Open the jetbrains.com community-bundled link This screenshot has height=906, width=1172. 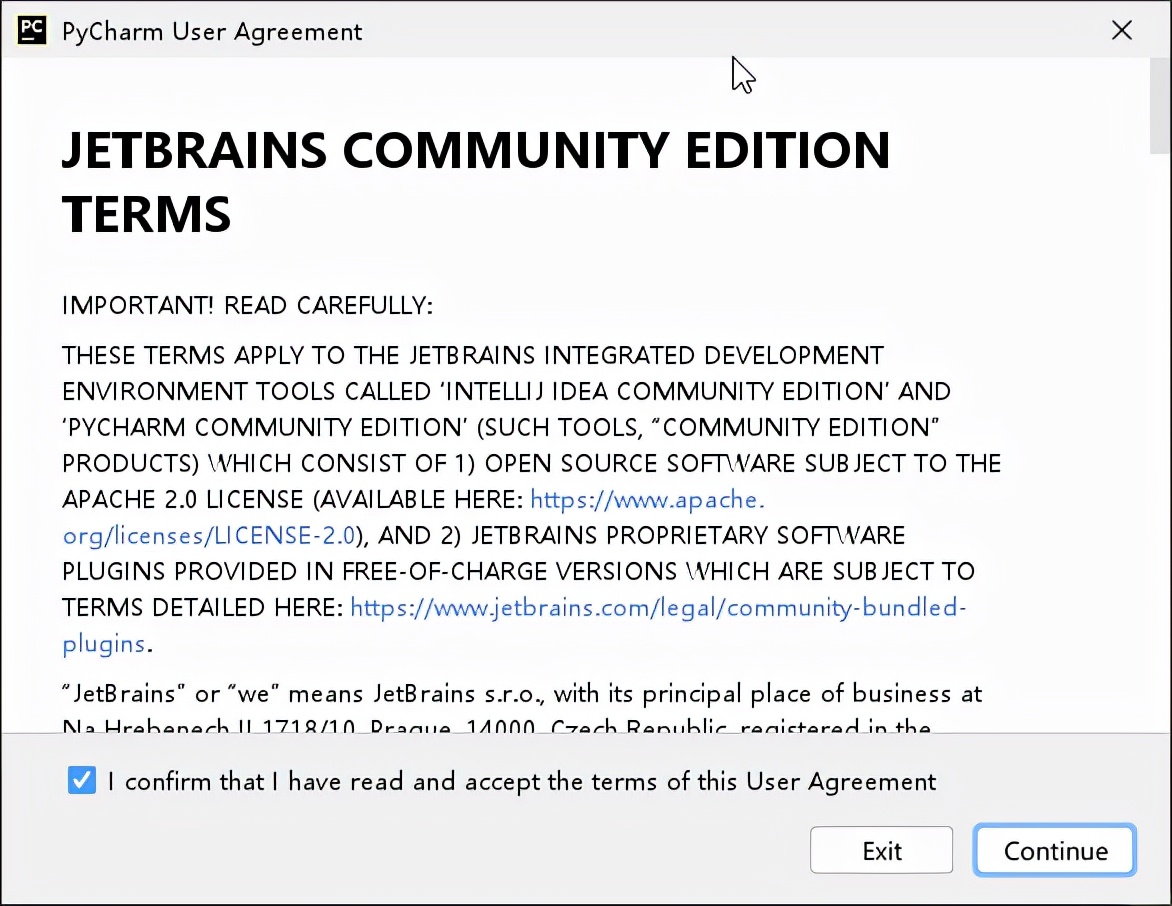658,607
